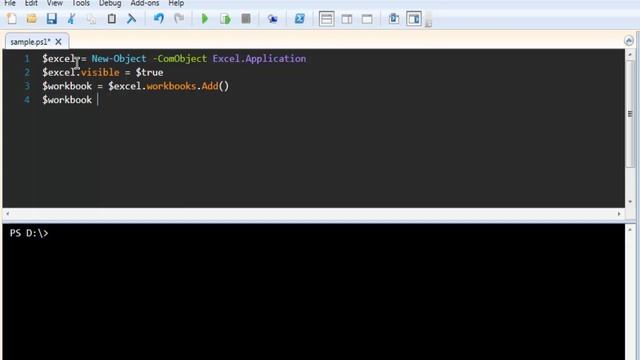
Task: Open the Debug menu
Action: [x=110, y=3]
